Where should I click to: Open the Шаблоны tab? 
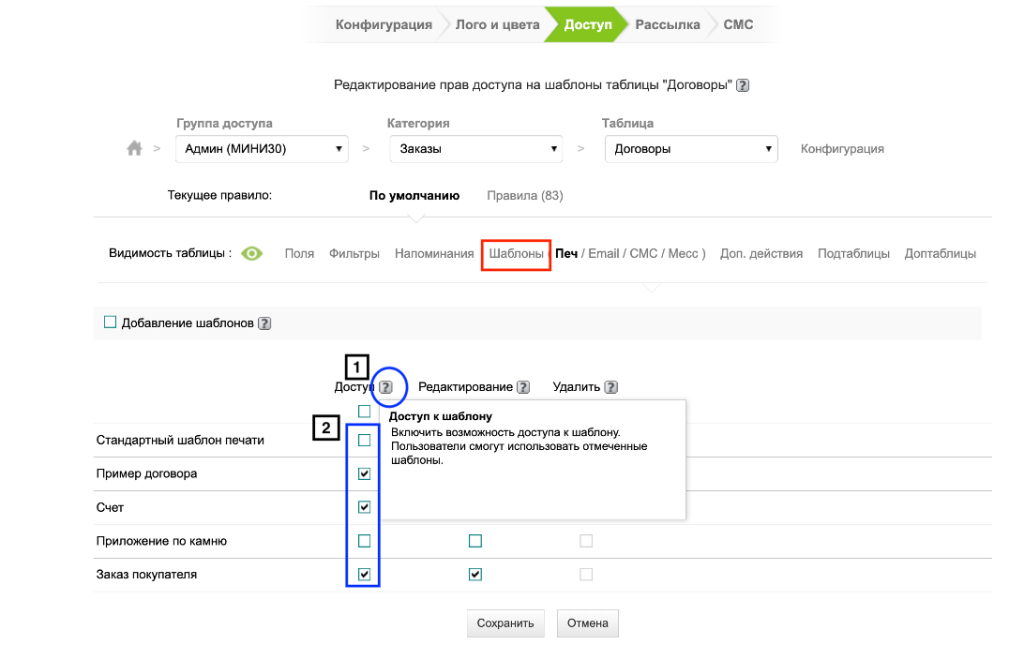point(516,254)
